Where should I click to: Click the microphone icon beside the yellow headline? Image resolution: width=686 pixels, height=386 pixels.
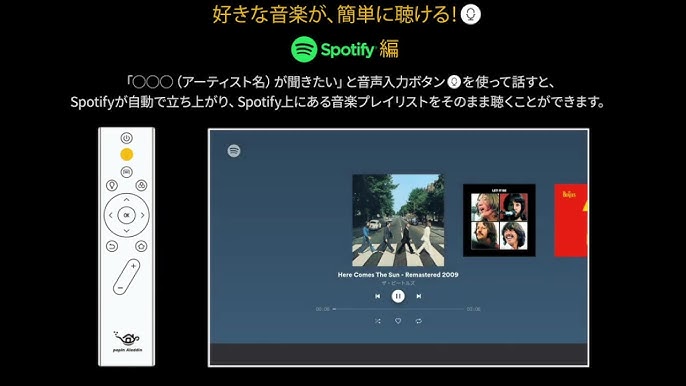[470, 14]
